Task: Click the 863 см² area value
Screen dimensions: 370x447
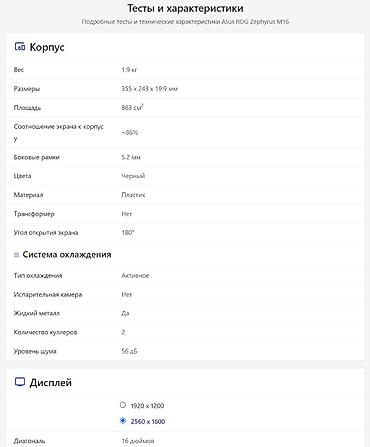Action: click(x=132, y=107)
